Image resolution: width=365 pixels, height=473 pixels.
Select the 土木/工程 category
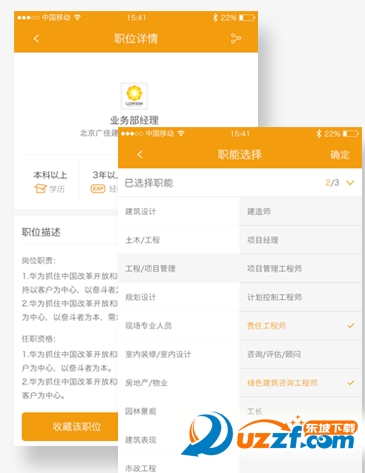coord(179,240)
